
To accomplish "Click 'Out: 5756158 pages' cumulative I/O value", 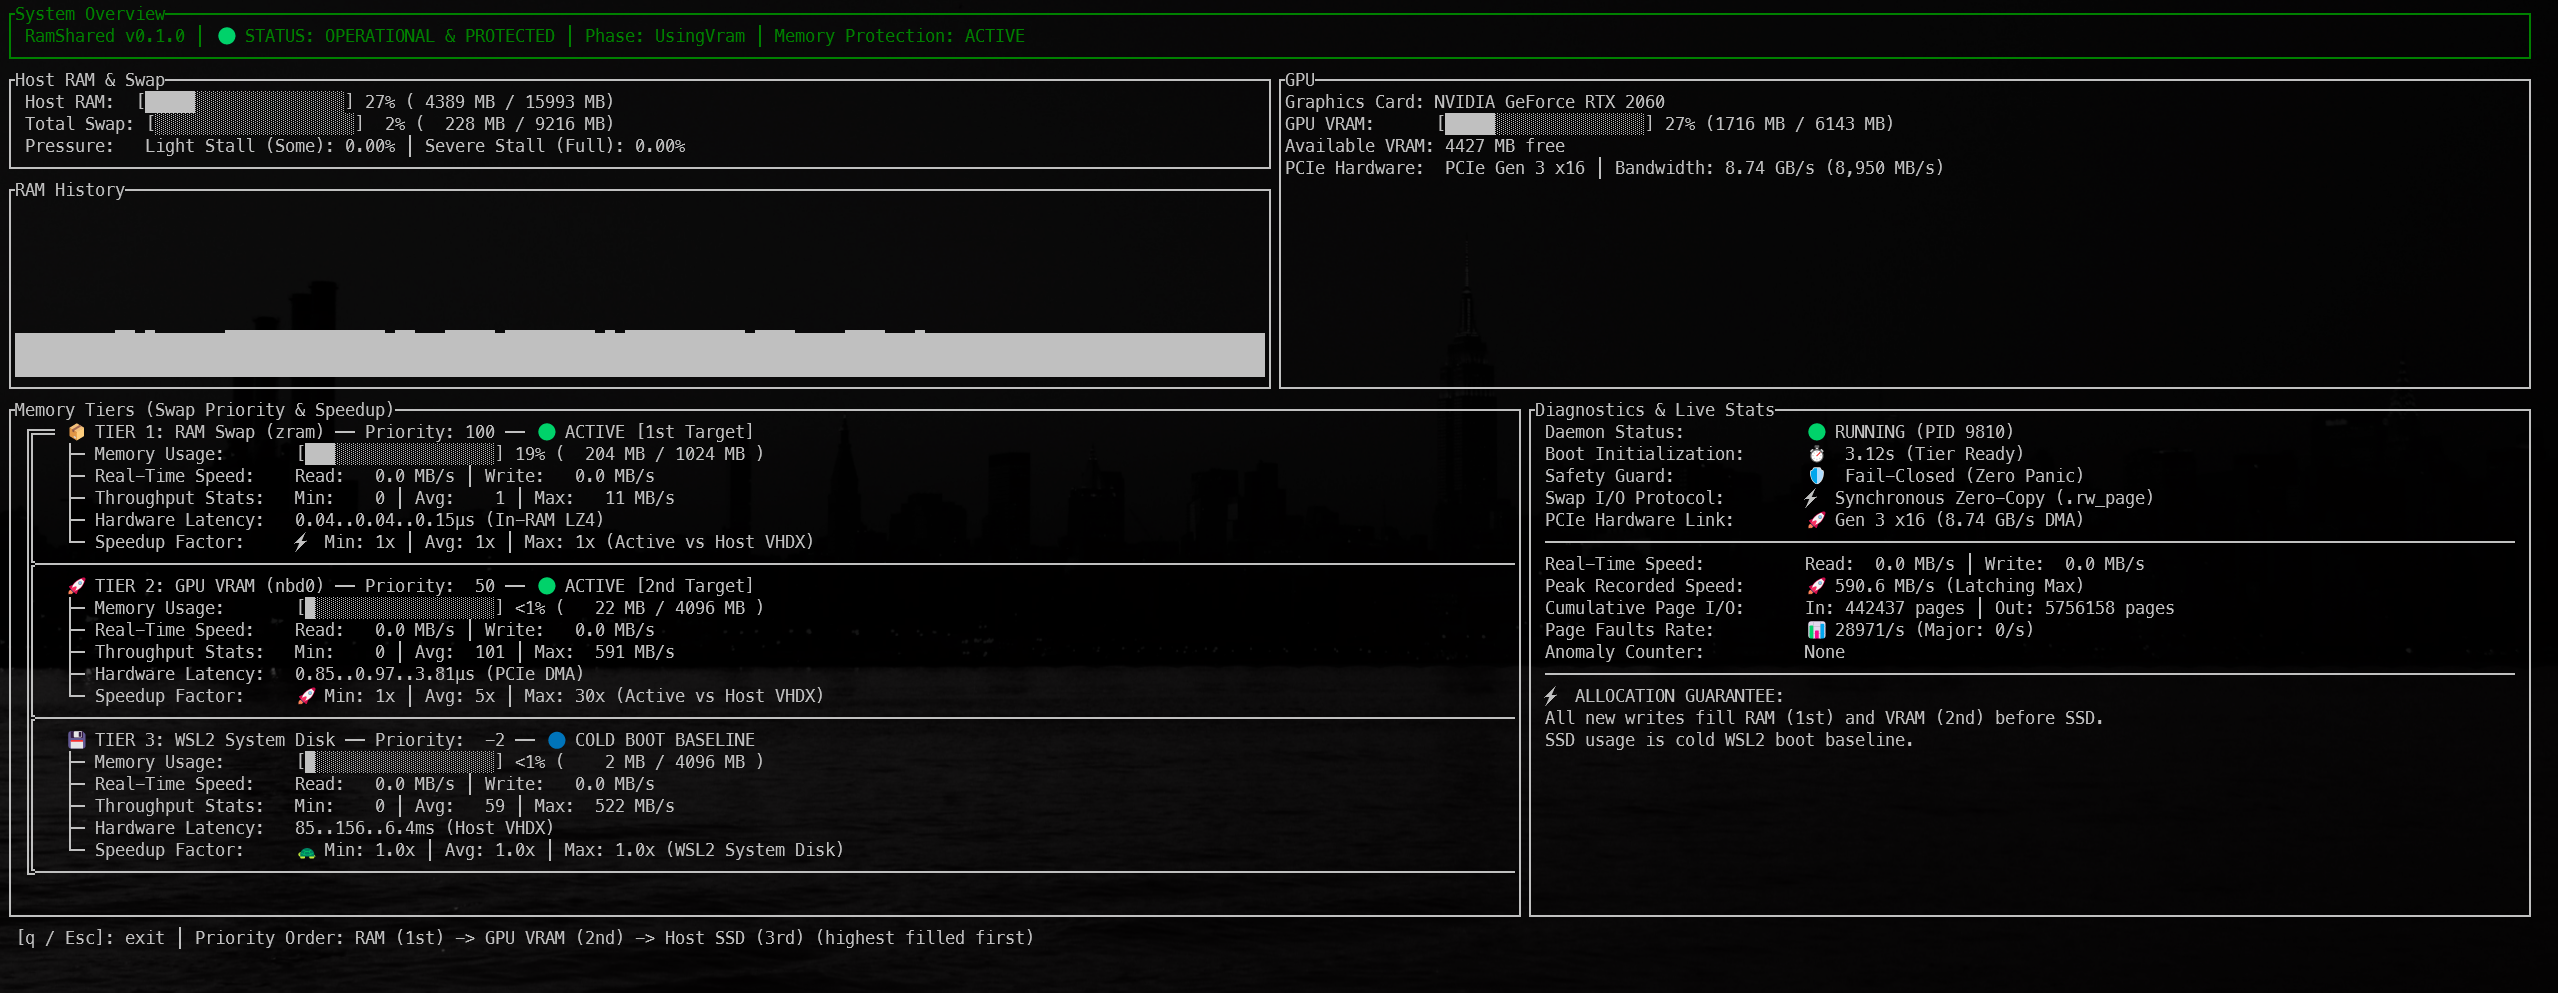I will click(x=2085, y=608).
